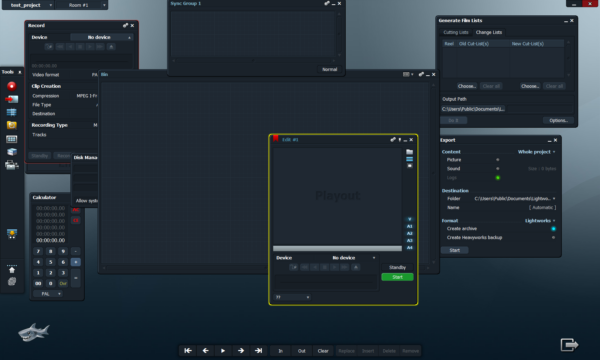Click Normal button in Sync Group 1
Image resolution: width=600 pixels, height=360 pixels.
coord(329,69)
